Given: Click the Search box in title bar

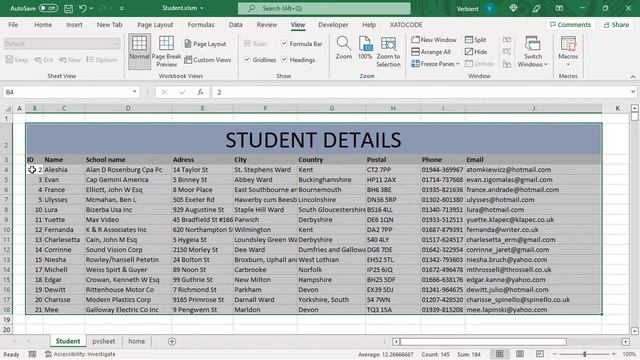Looking at the screenshot, I should tap(324, 8).
